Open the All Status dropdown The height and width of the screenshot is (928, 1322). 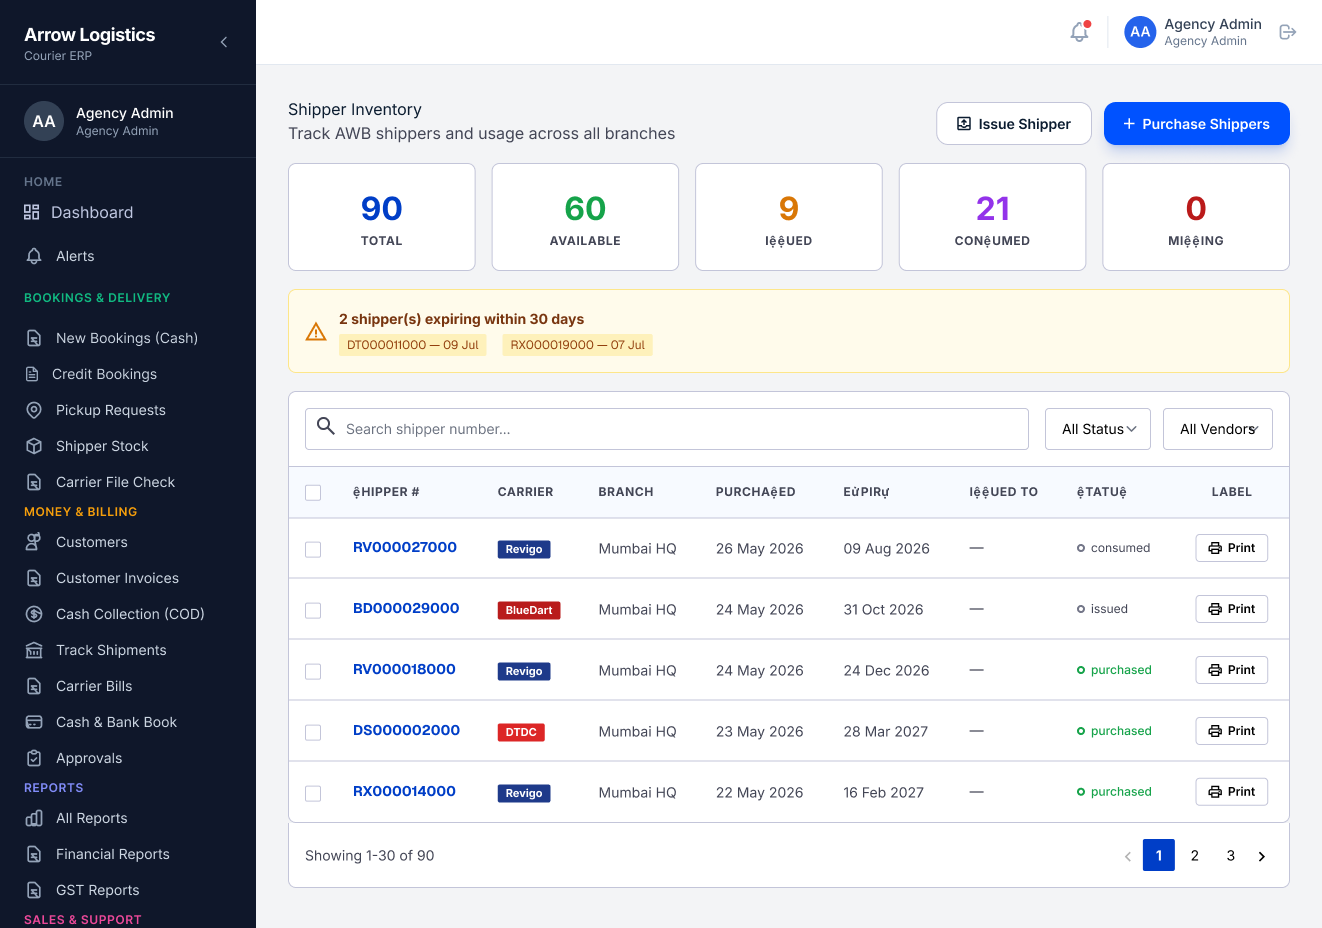[x=1098, y=429]
